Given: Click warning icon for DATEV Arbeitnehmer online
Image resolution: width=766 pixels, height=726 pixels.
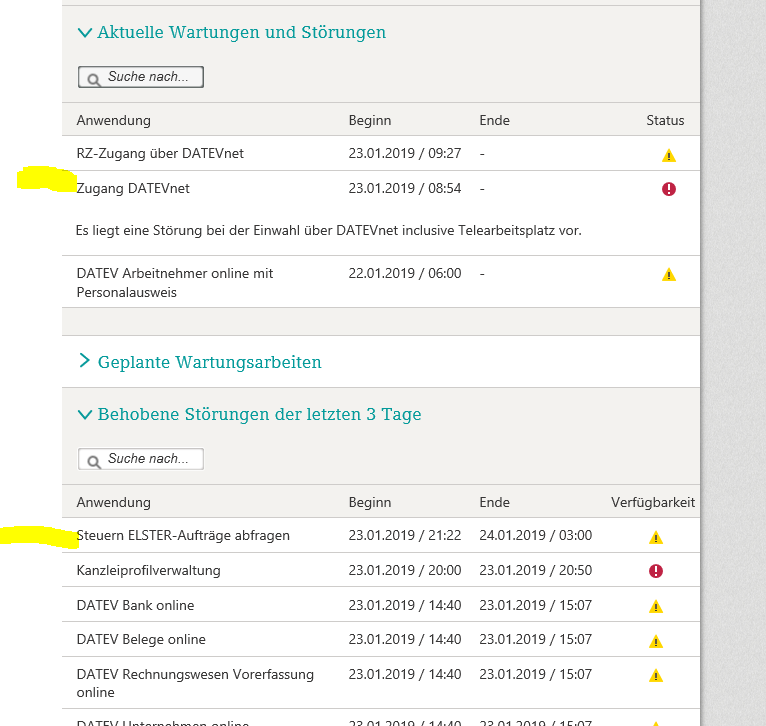Looking at the screenshot, I should [x=669, y=275].
